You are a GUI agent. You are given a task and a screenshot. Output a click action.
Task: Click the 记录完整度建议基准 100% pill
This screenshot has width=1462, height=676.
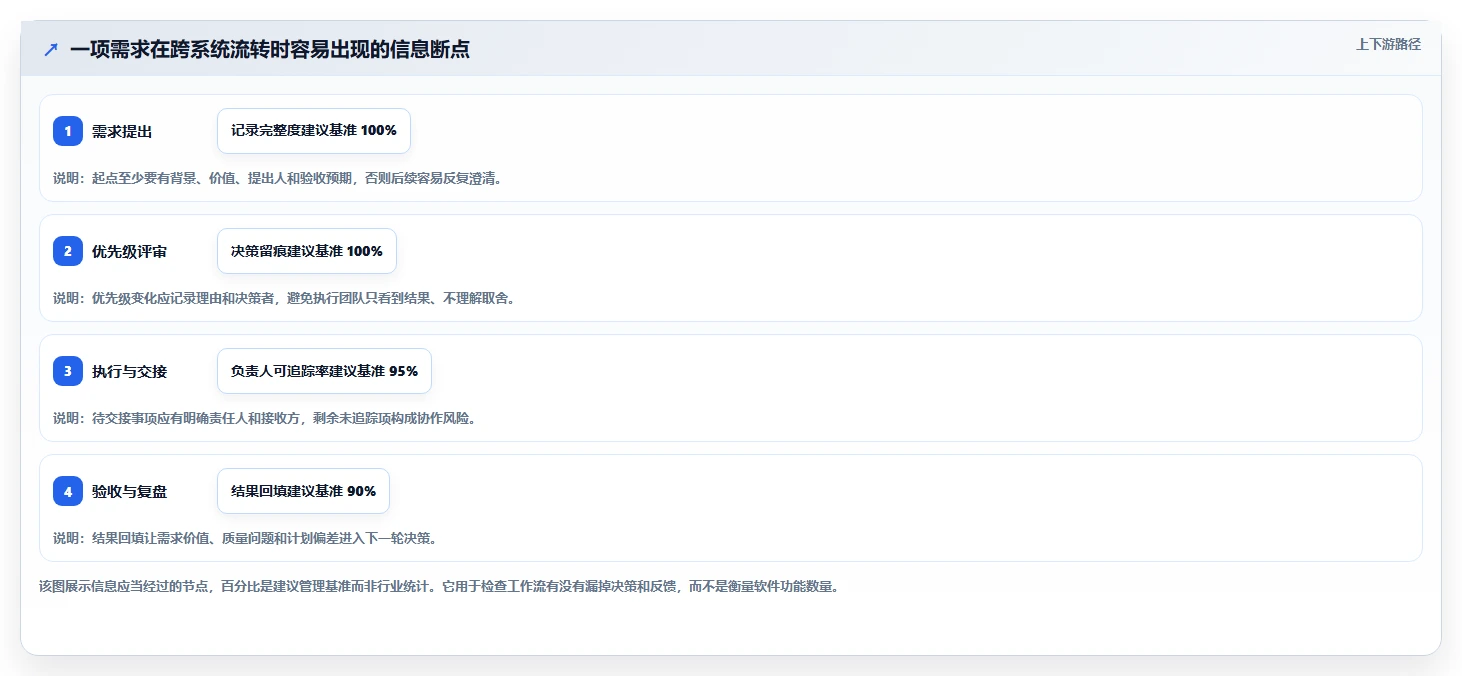click(314, 131)
